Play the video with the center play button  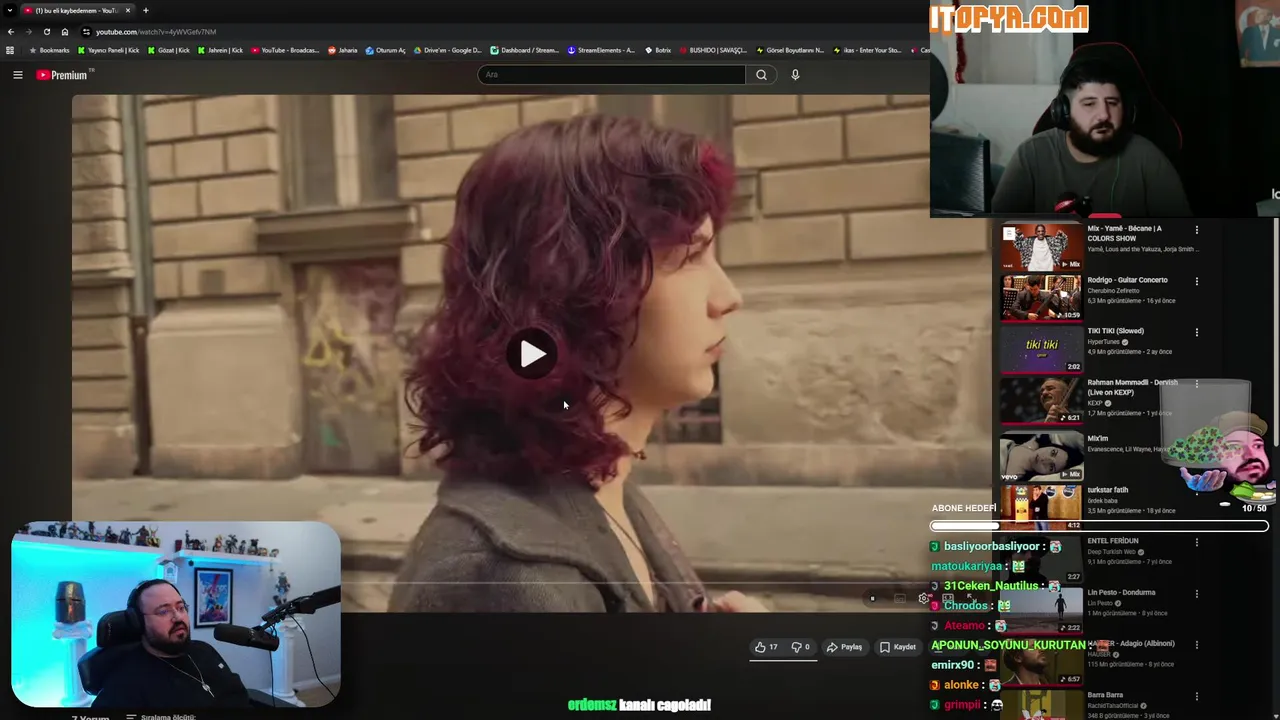pyautogui.click(x=532, y=353)
